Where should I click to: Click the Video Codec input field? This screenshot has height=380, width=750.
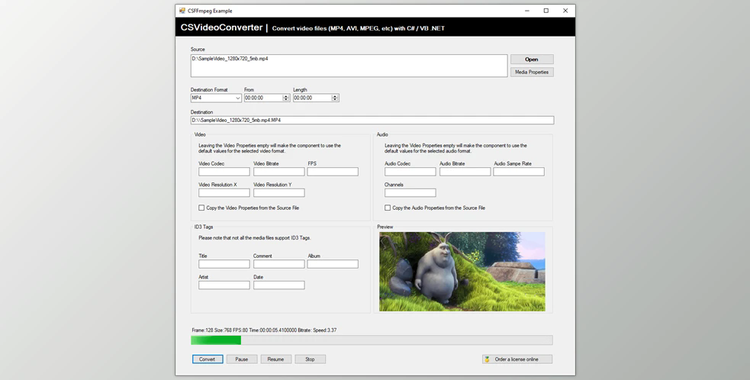pyautogui.click(x=224, y=171)
